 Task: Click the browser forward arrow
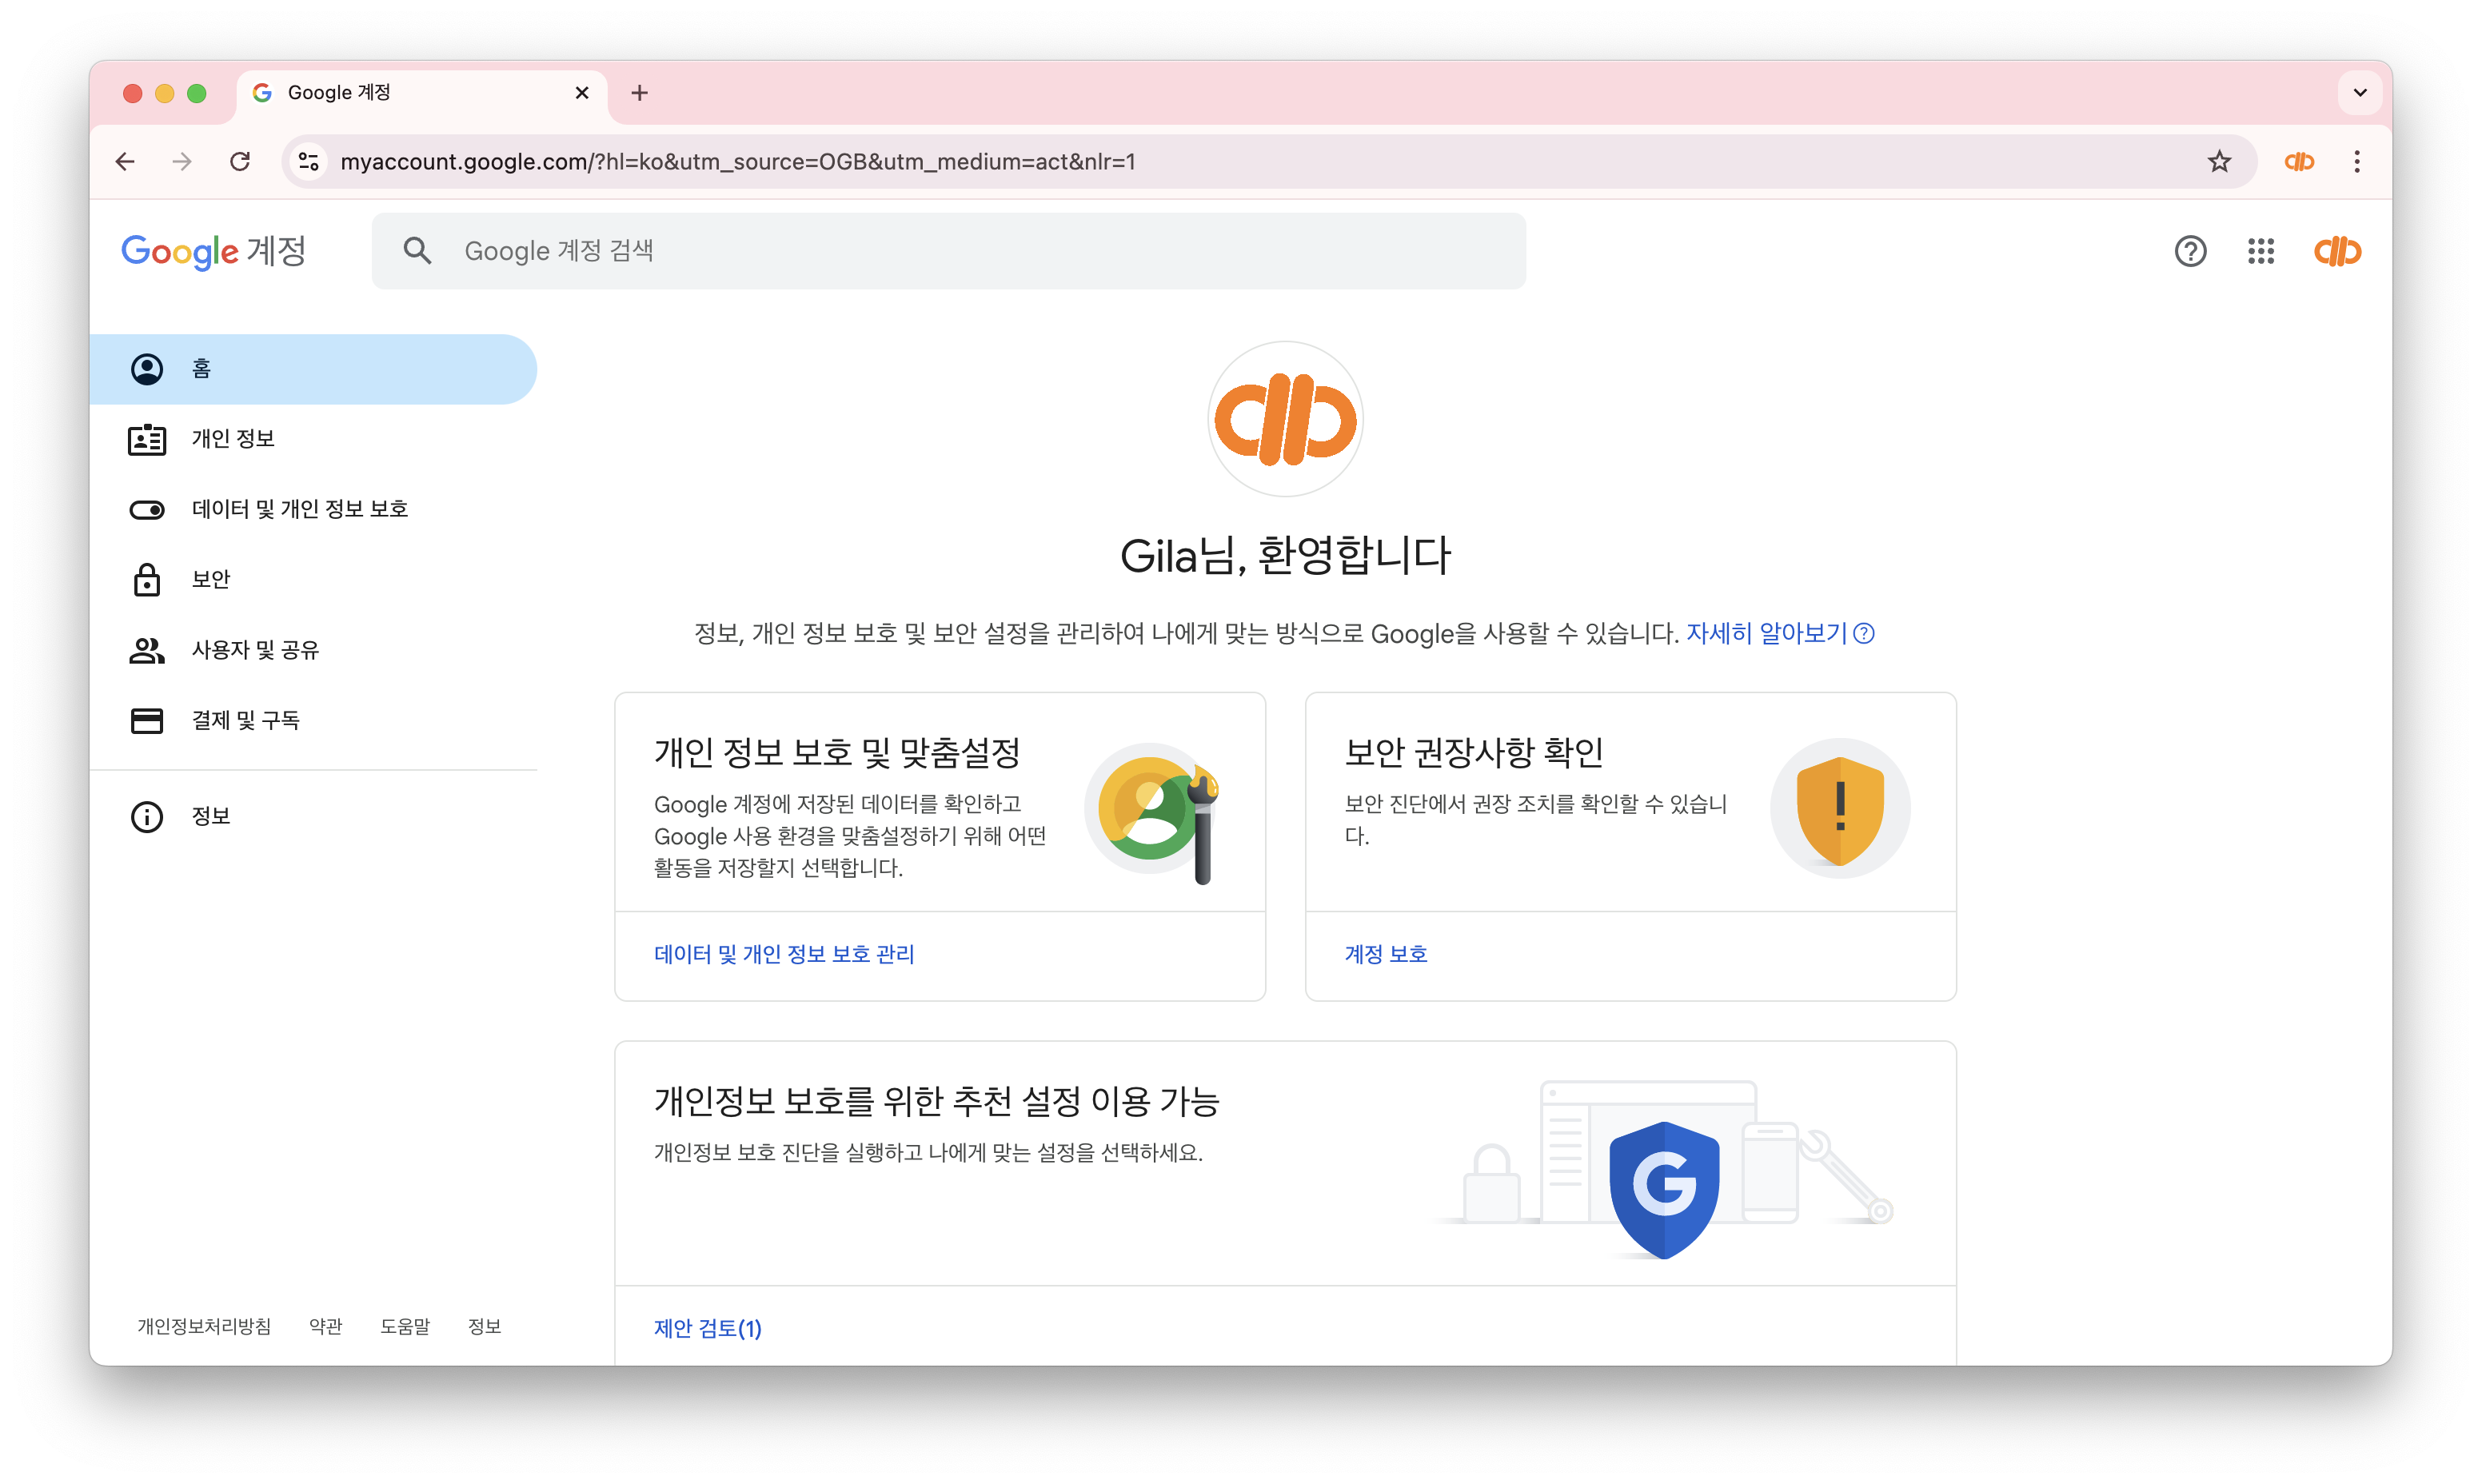182,161
